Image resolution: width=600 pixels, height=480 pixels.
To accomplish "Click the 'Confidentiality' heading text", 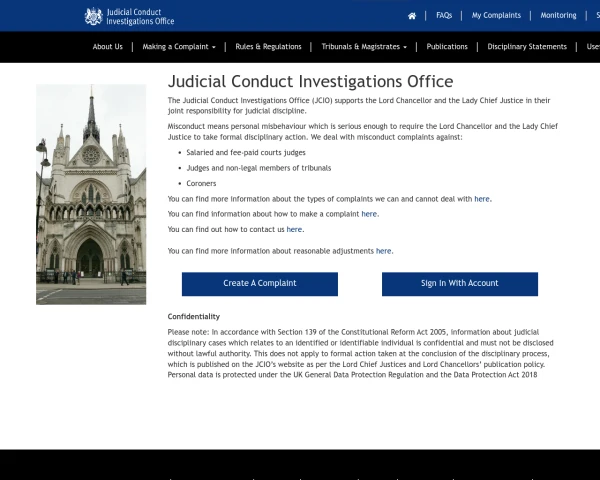I will click(194, 317).
